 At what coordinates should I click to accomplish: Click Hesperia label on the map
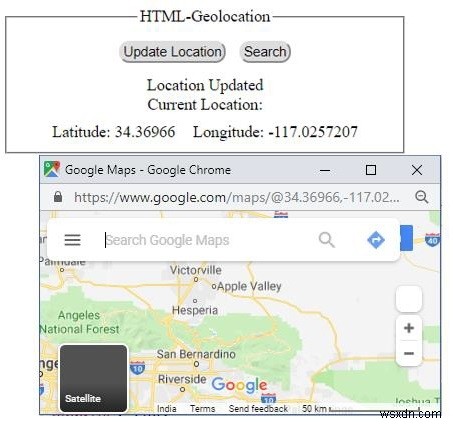pyautogui.click(x=195, y=311)
